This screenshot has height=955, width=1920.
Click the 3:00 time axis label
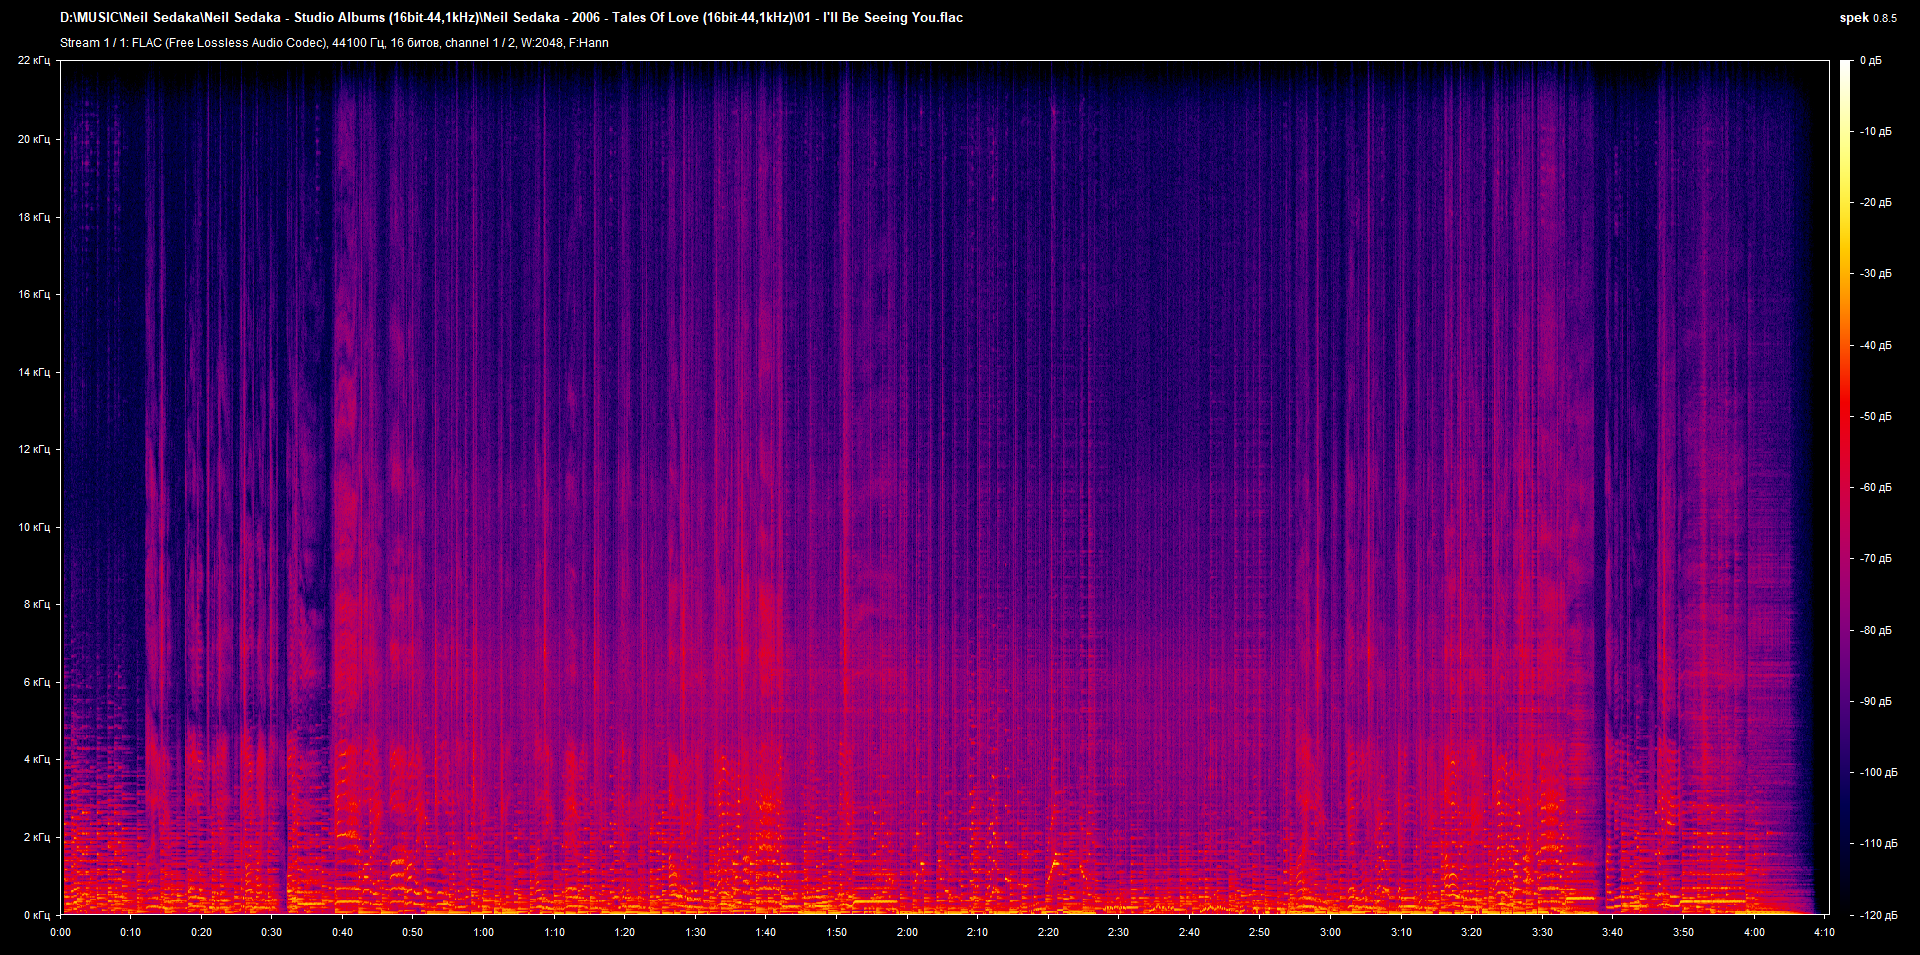(x=1331, y=932)
